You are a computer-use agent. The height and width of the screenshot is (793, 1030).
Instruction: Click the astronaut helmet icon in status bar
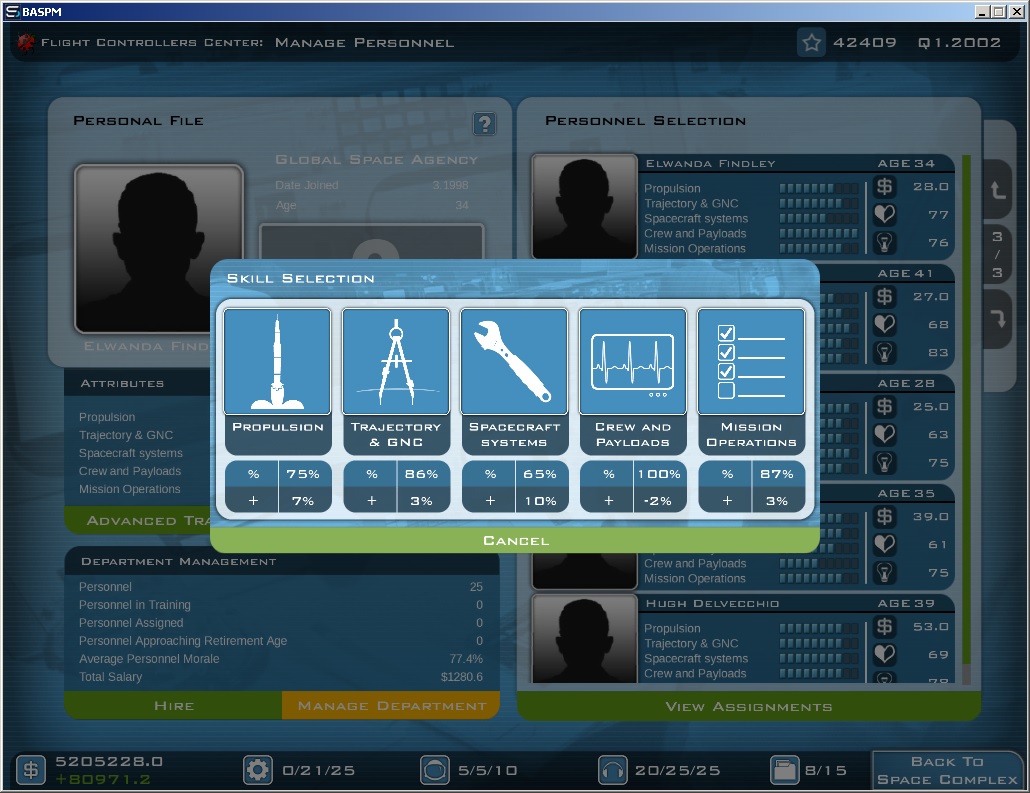[434, 769]
